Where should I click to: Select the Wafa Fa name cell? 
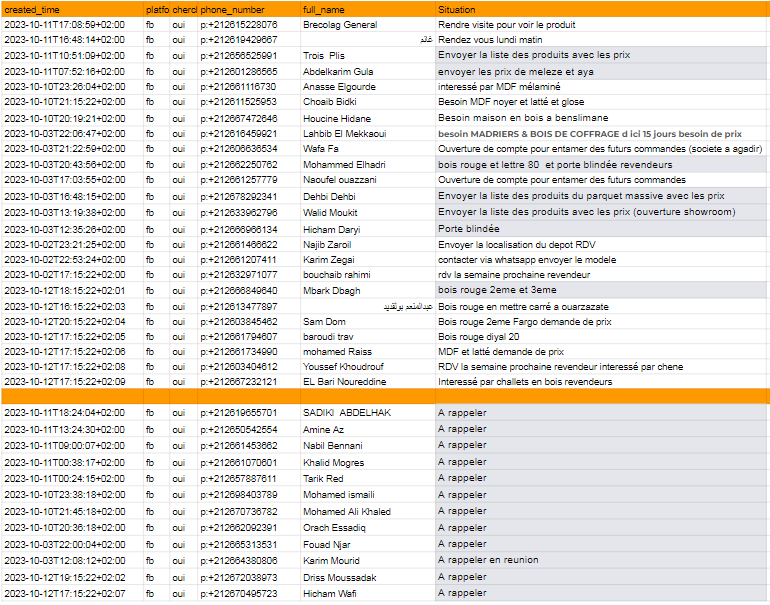[368, 149]
